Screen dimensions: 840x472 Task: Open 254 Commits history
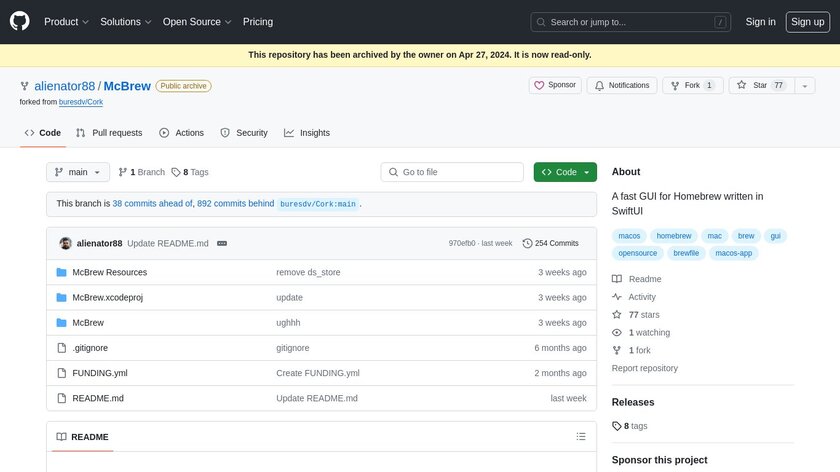551,243
